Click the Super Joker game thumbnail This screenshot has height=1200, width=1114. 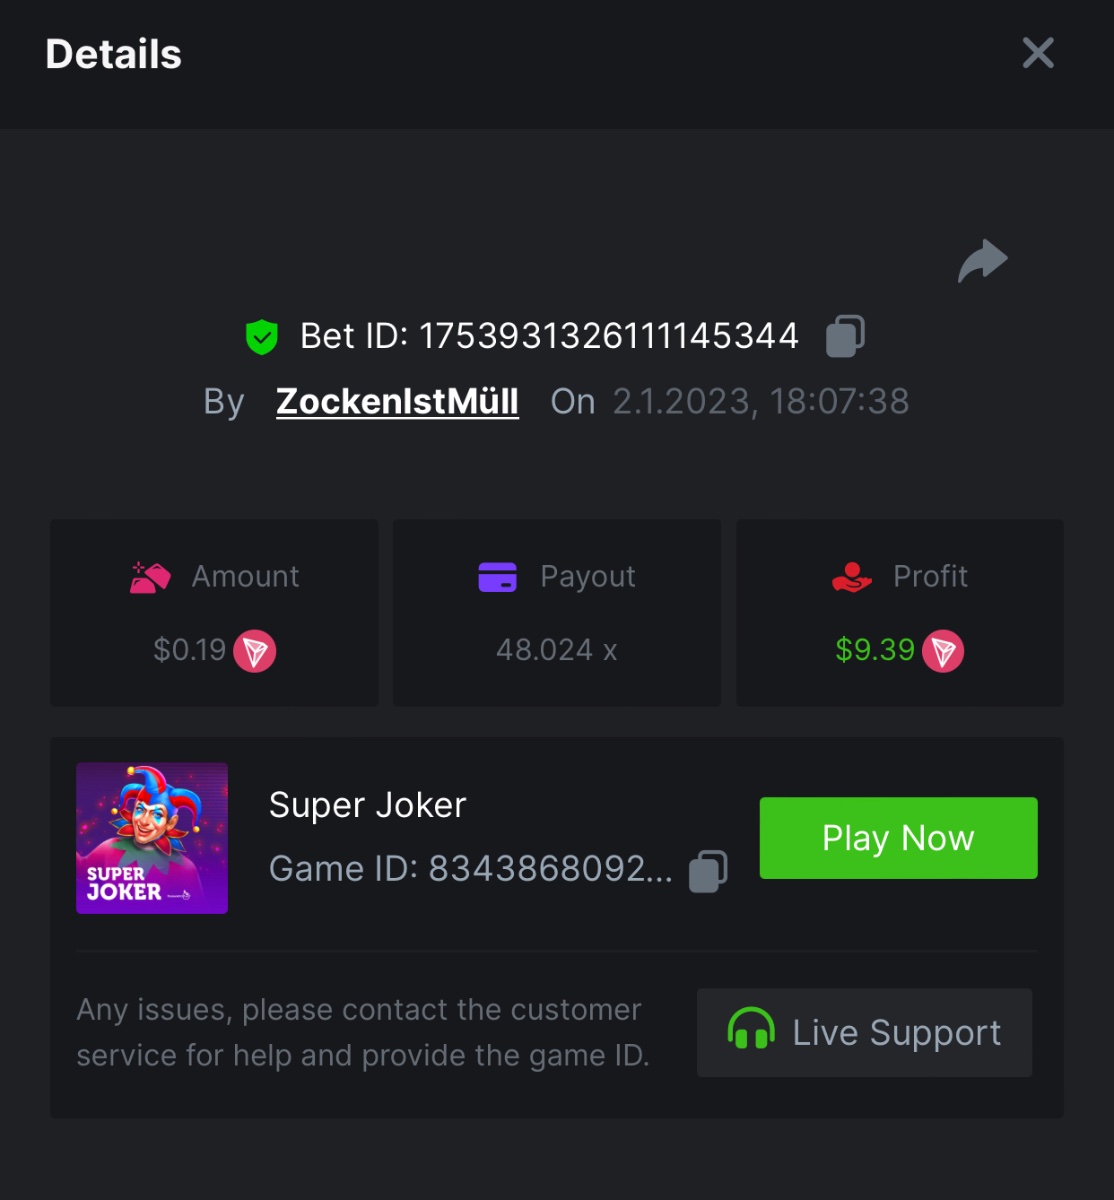point(152,838)
